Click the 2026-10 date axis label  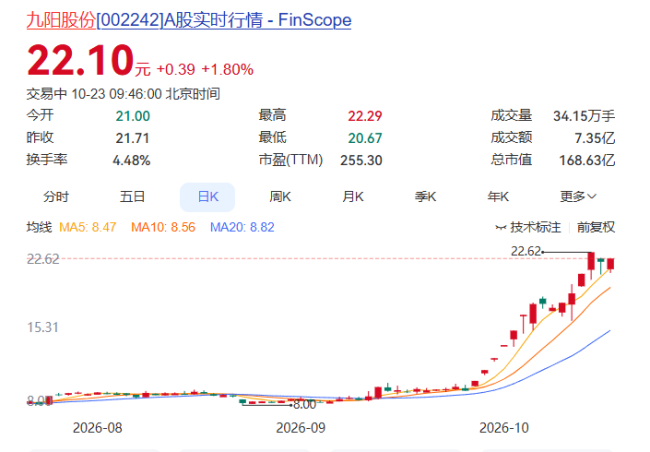pos(504,428)
